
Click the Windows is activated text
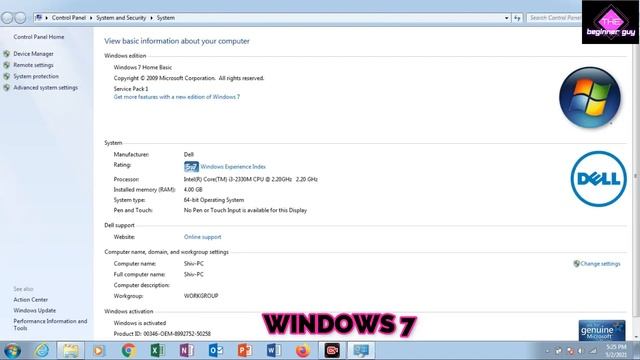pos(140,323)
